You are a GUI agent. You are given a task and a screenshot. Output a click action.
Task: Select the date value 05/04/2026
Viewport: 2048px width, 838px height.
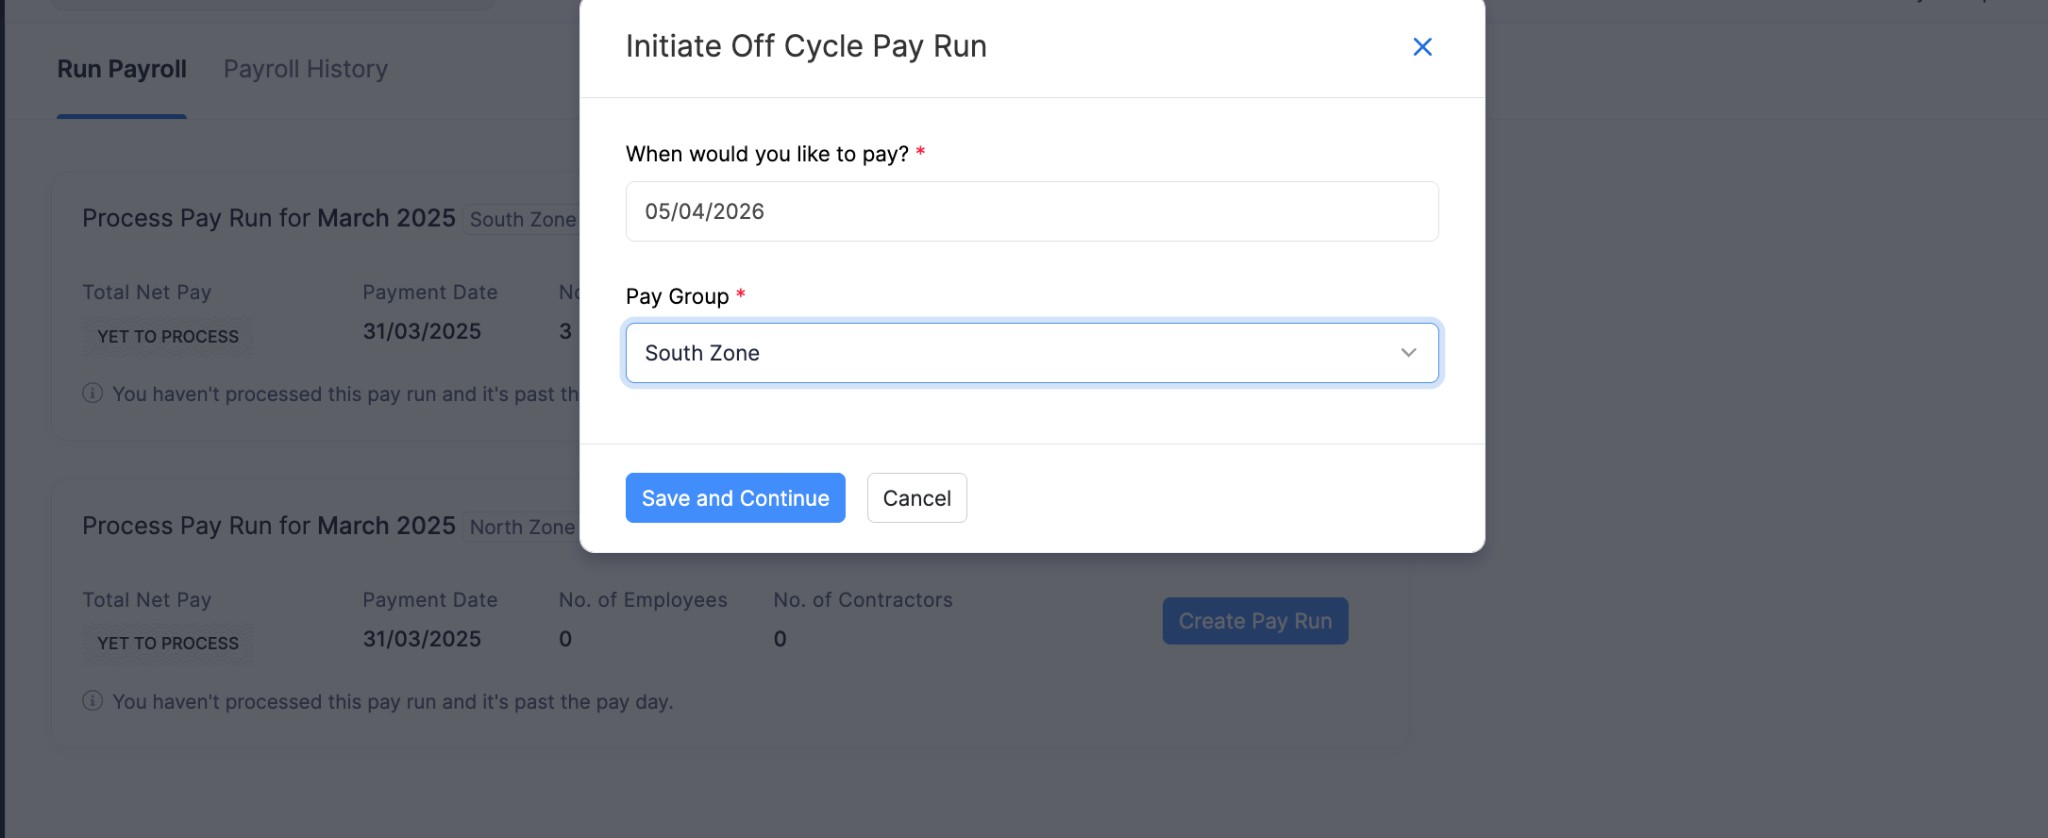[x=705, y=211]
